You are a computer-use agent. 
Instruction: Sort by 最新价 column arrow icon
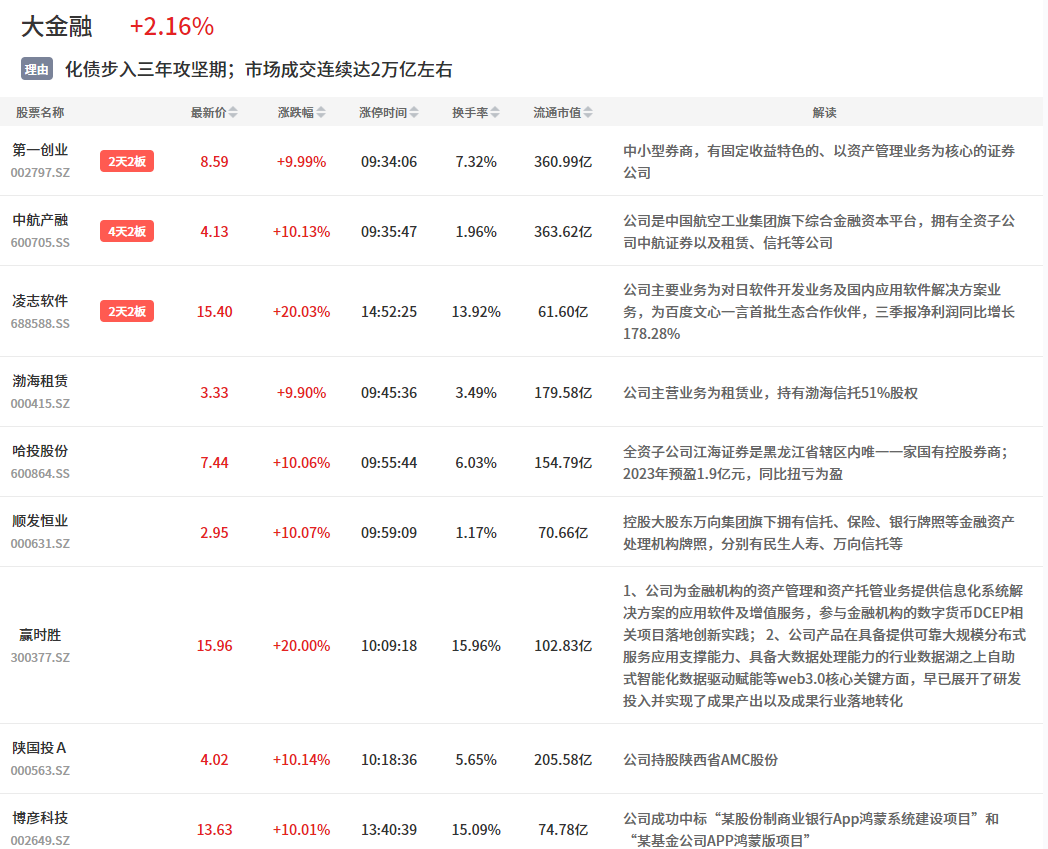(x=233, y=113)
